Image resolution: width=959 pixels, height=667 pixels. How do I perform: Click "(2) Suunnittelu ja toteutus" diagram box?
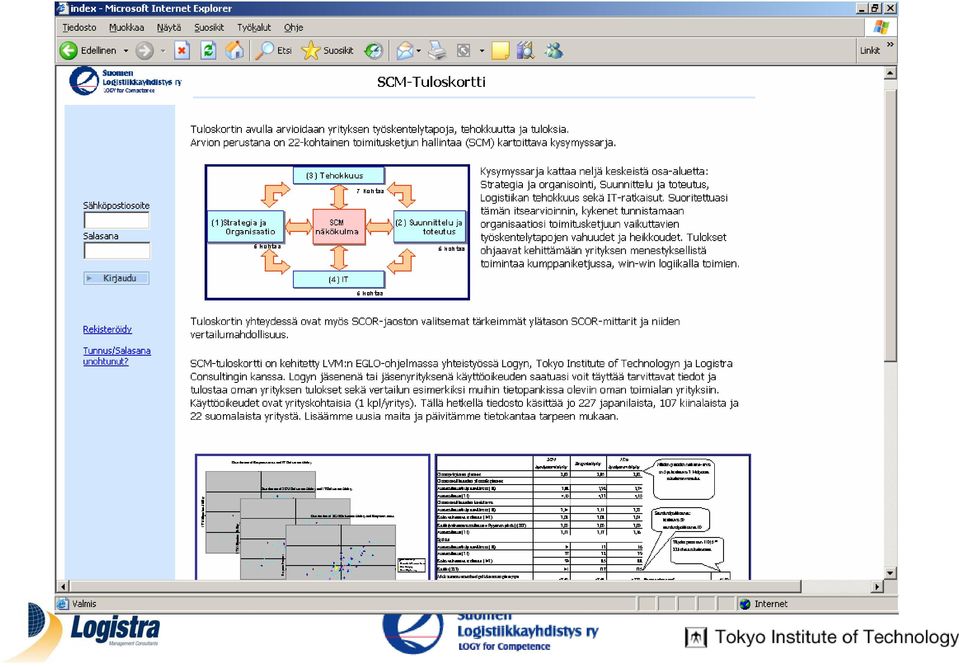[x=429, y=227]
